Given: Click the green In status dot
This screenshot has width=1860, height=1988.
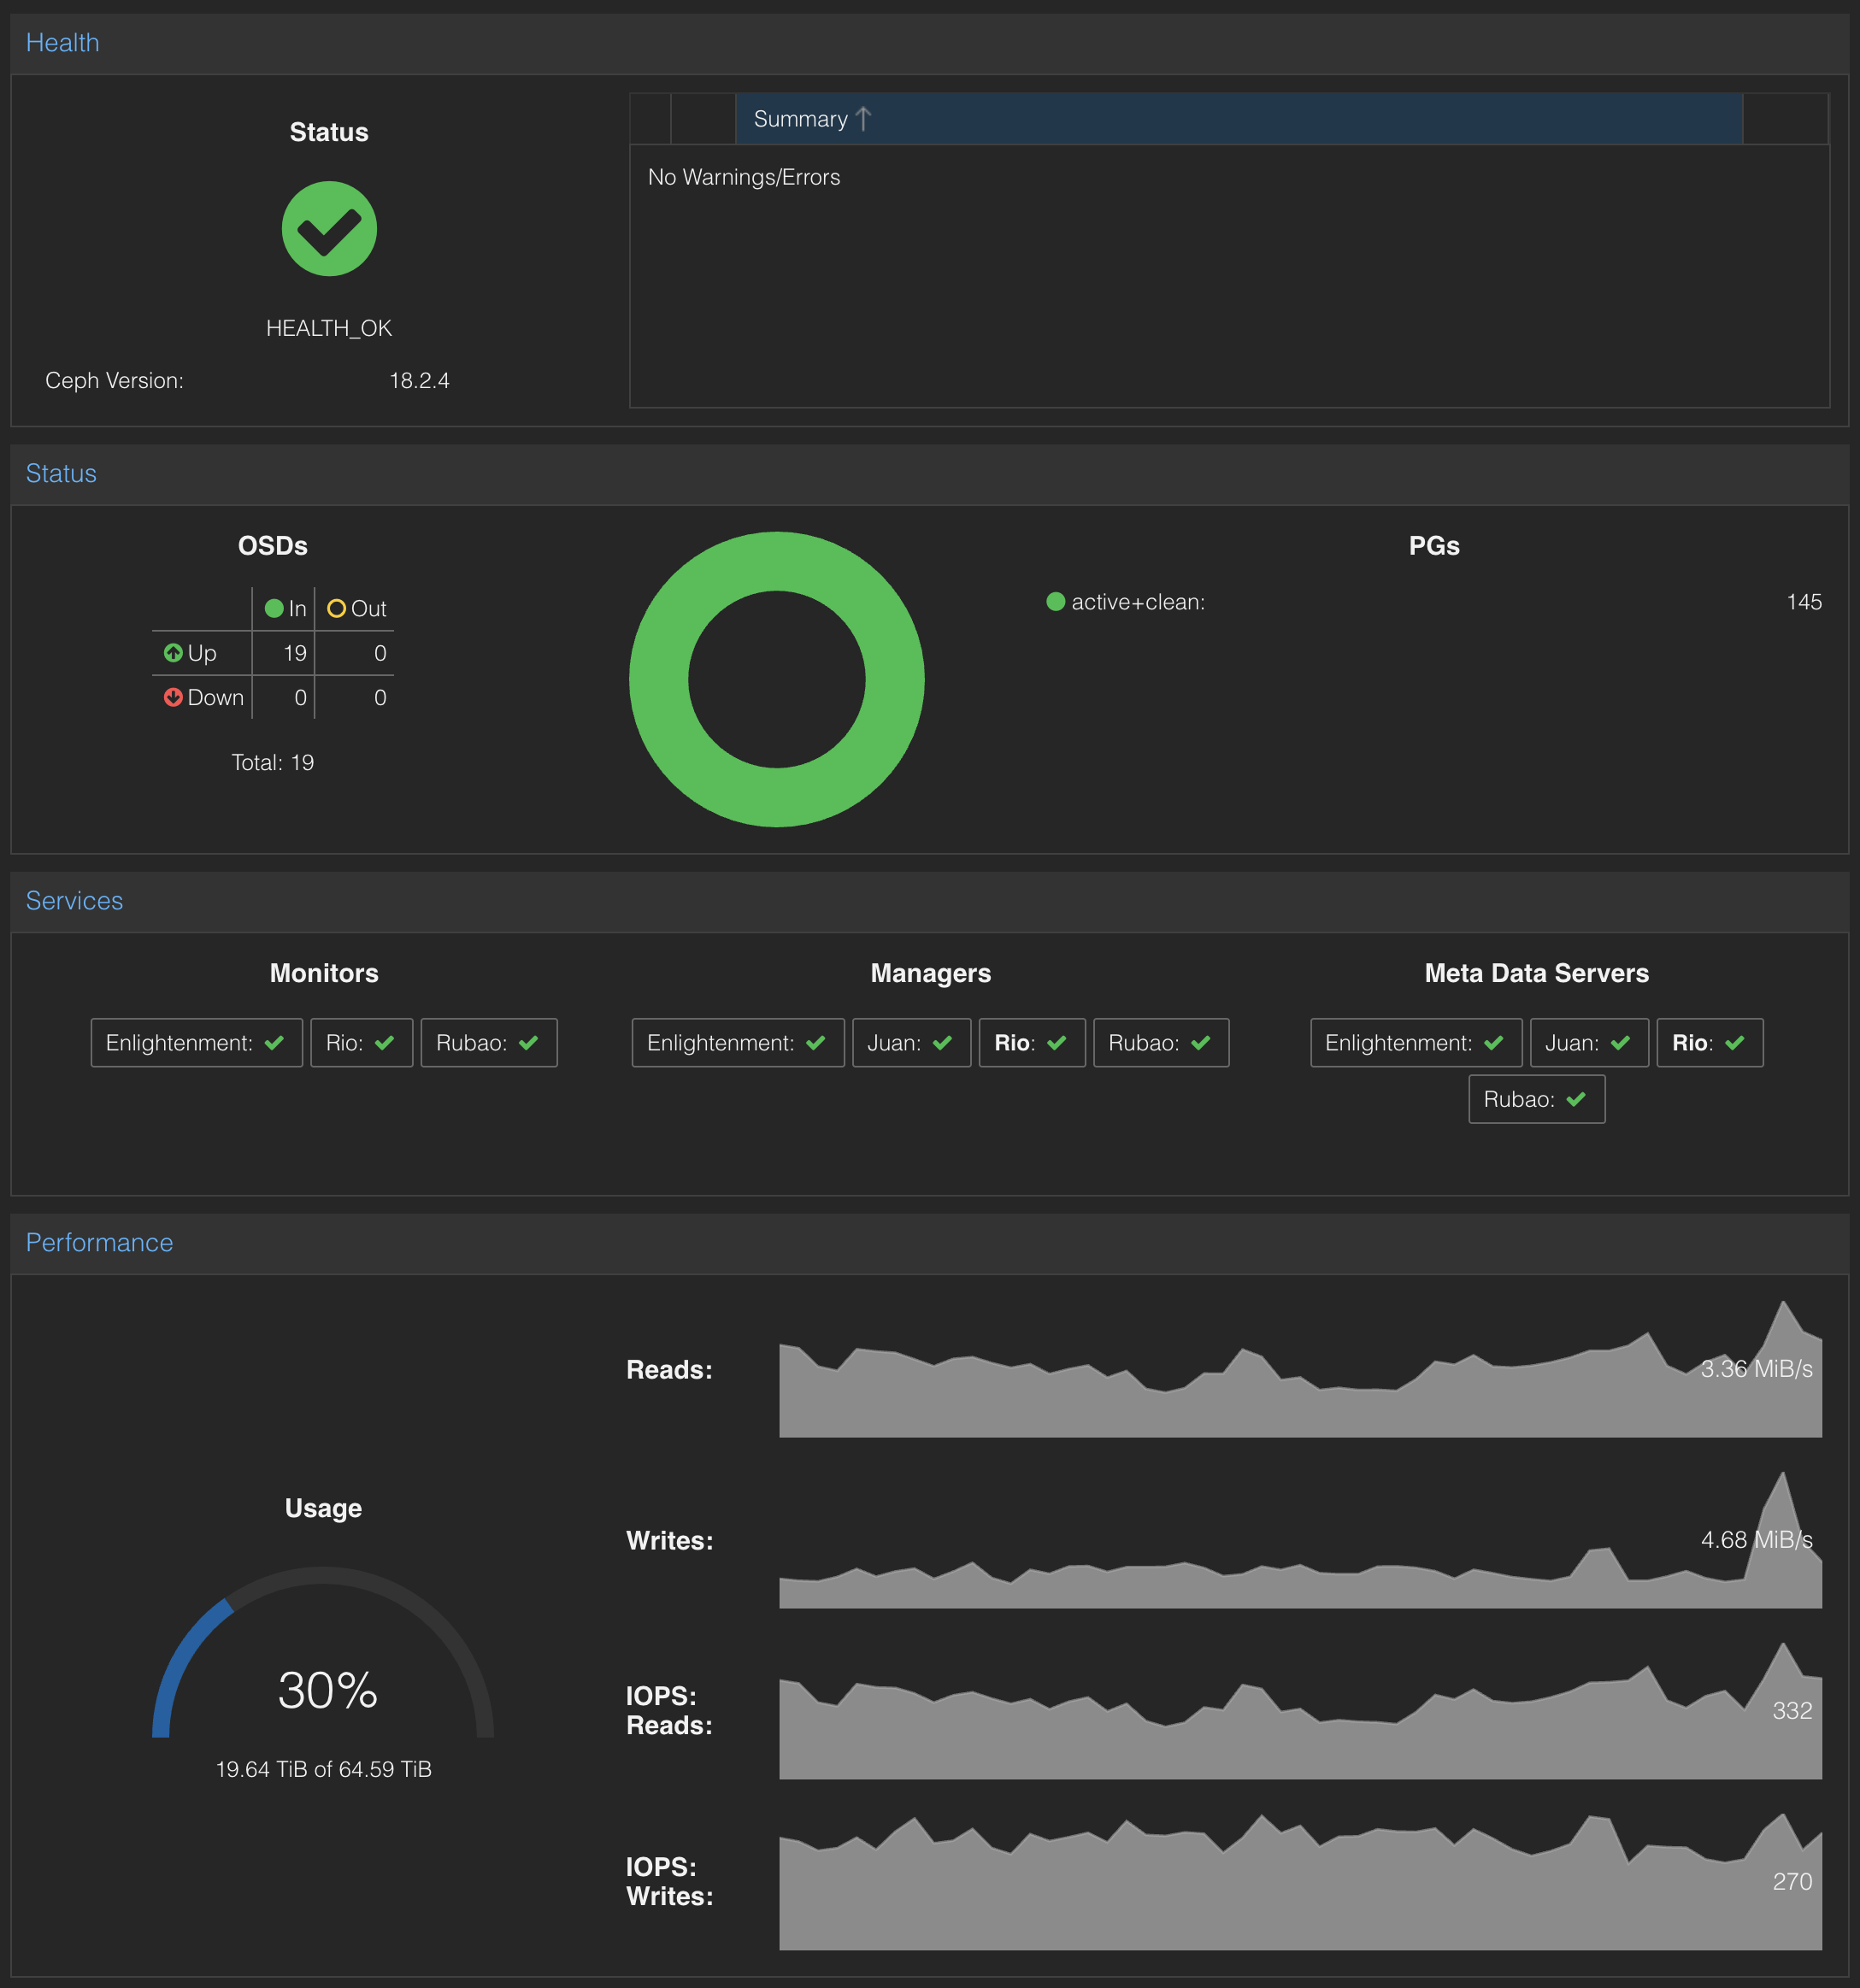Looking at the screenshot, I should click(x=274, y=608).
